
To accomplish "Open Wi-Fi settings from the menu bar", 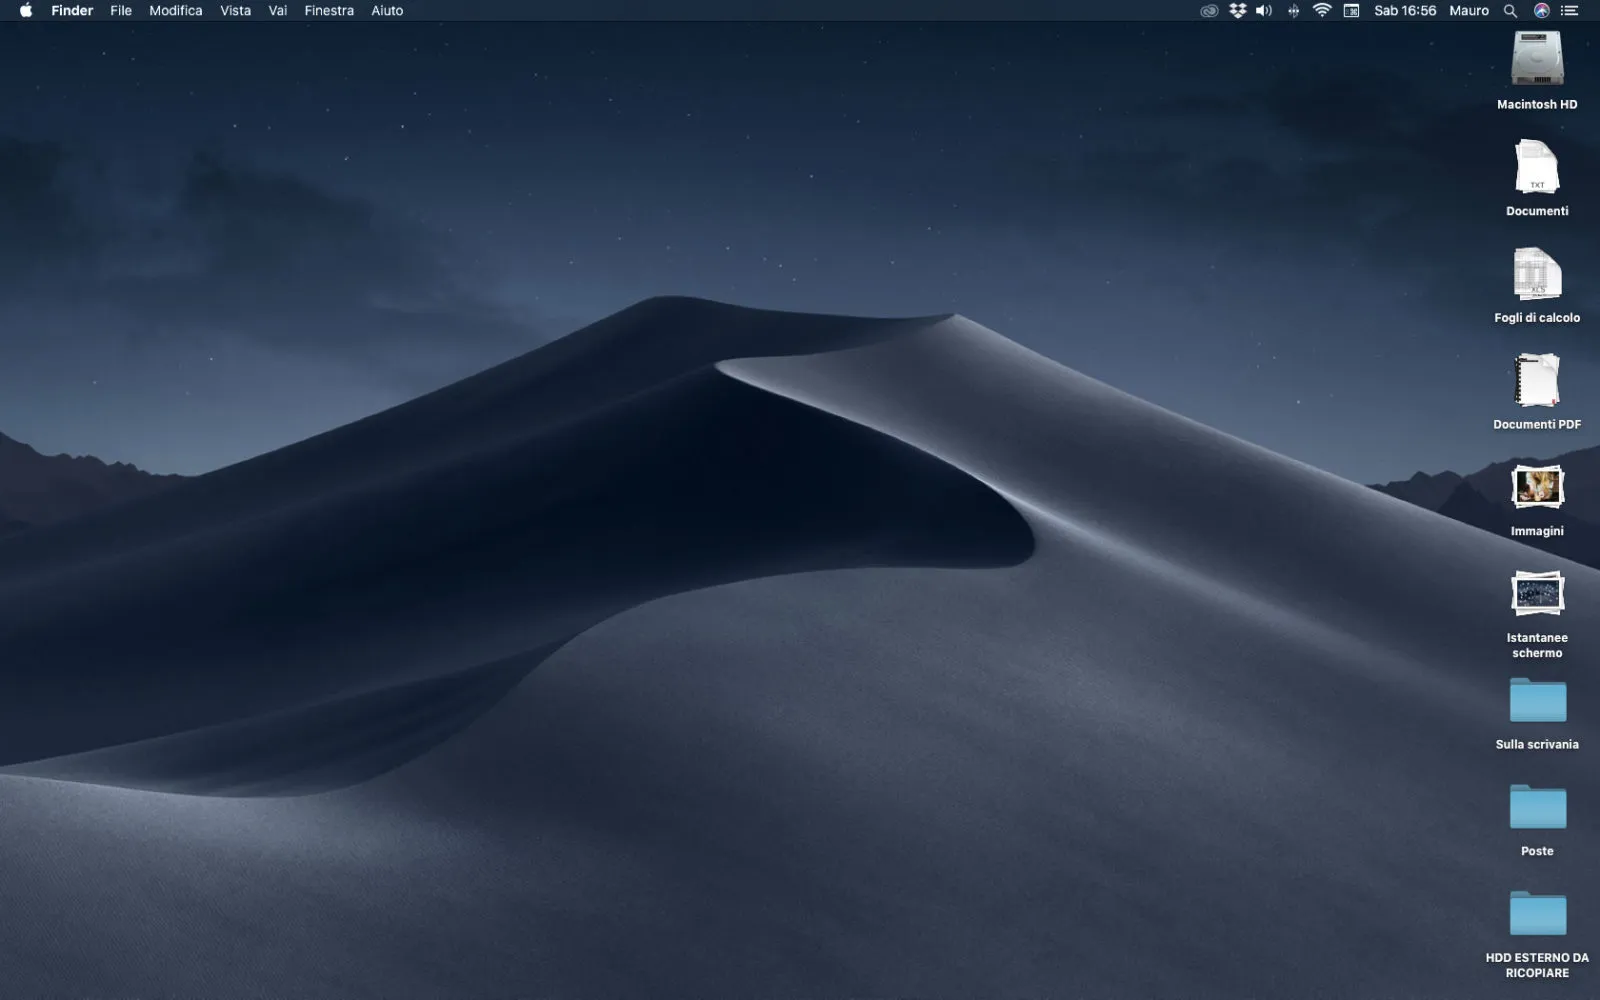I will [1322, 10].
